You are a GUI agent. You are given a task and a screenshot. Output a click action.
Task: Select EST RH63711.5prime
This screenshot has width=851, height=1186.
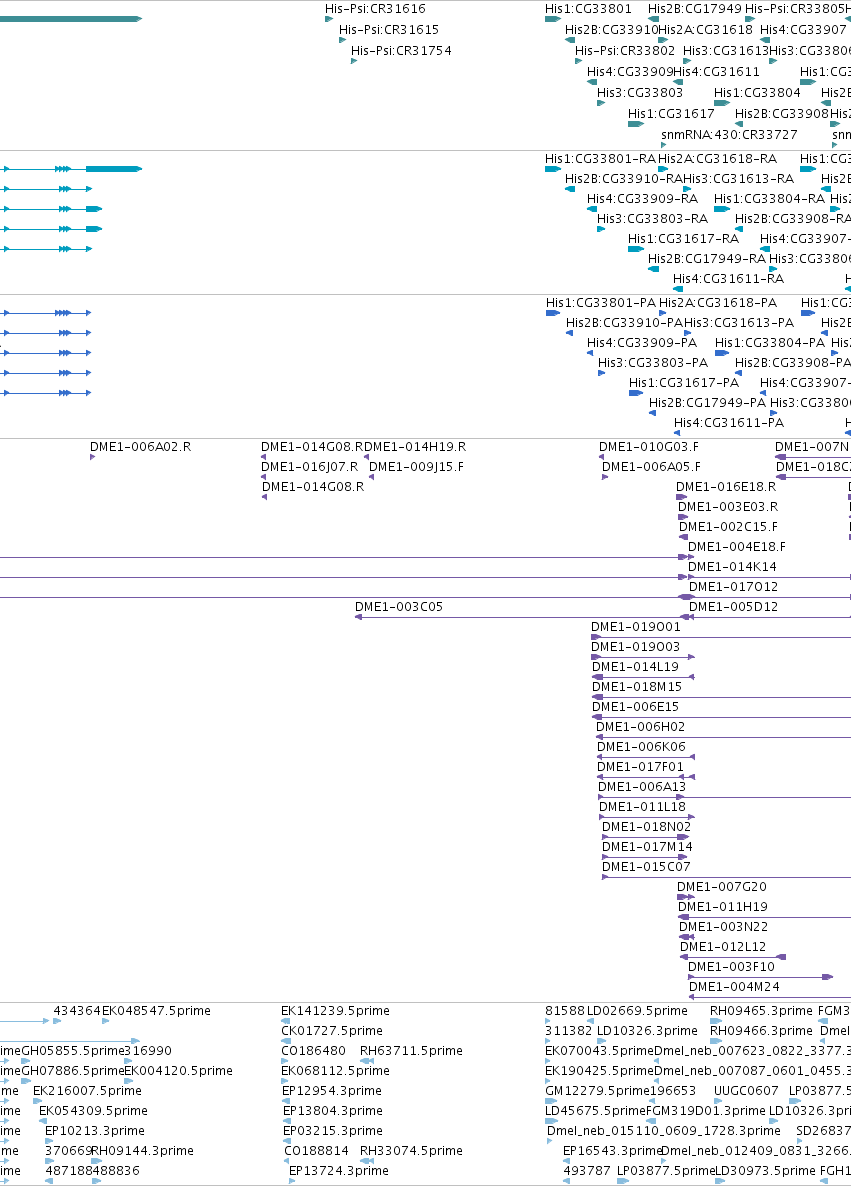411,1051
